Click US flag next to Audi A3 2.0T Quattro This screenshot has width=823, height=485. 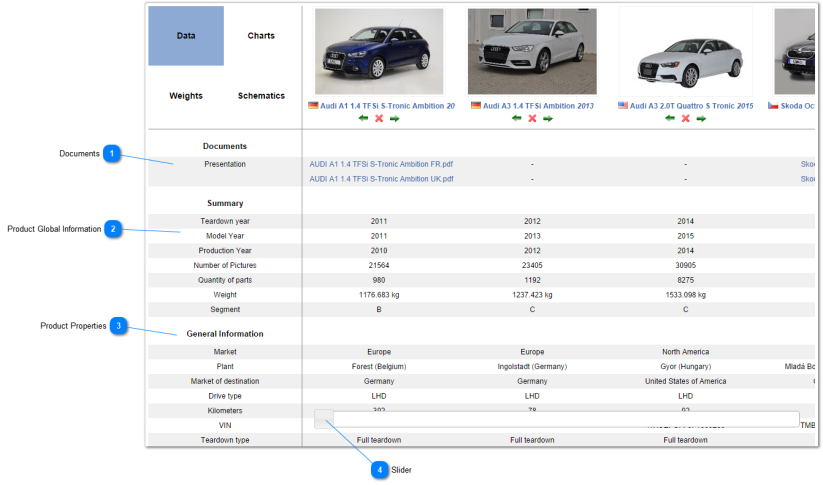click(x=623, y=106)
